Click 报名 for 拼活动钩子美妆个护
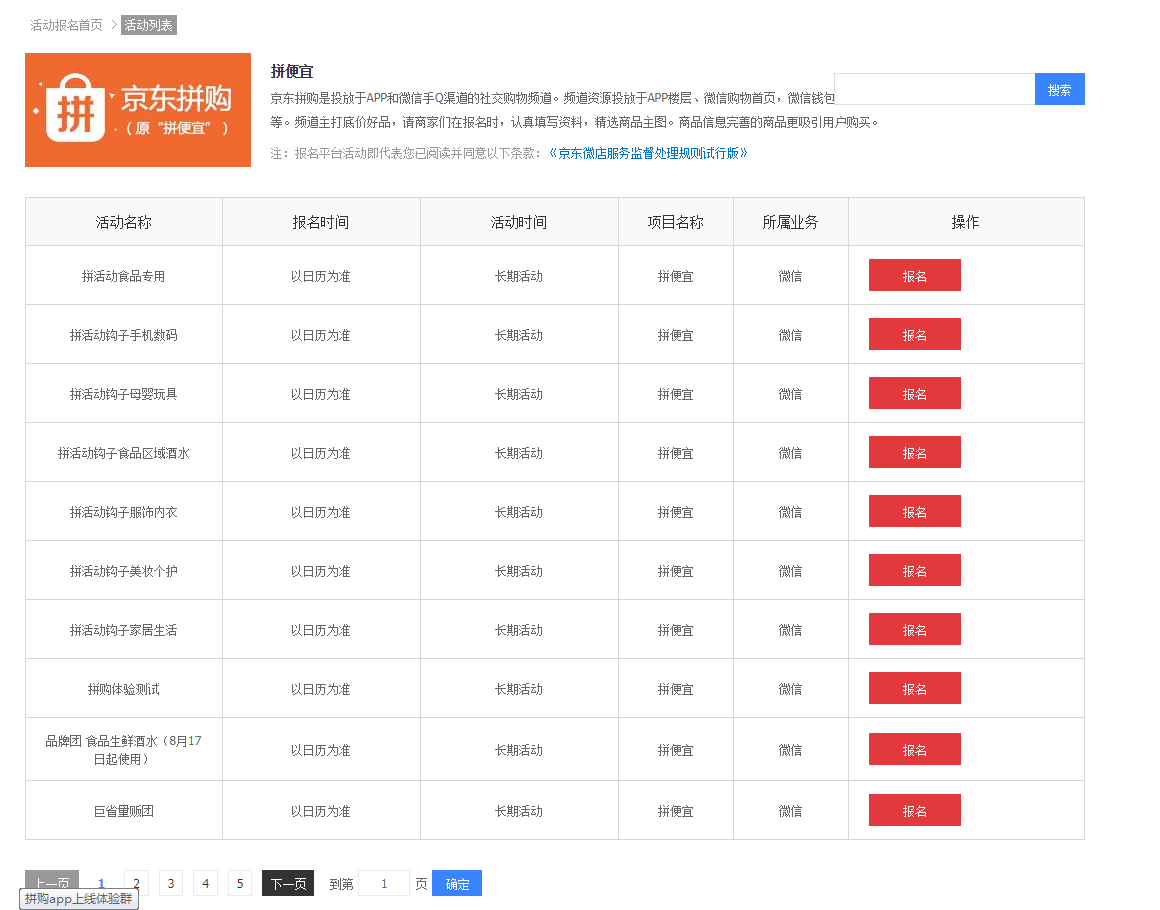The height and width of the screenshot is (910, 1160). coord(914,570)
